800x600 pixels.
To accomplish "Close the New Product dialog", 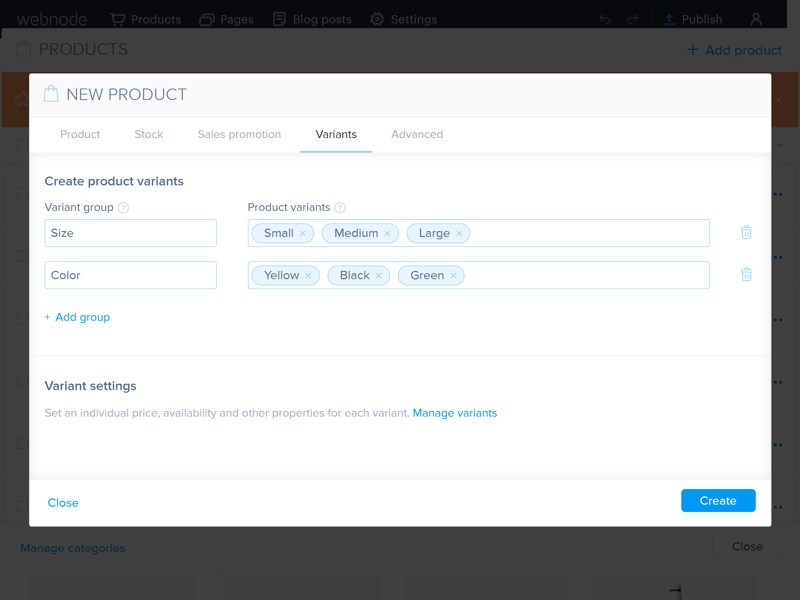I will point(63,503).
